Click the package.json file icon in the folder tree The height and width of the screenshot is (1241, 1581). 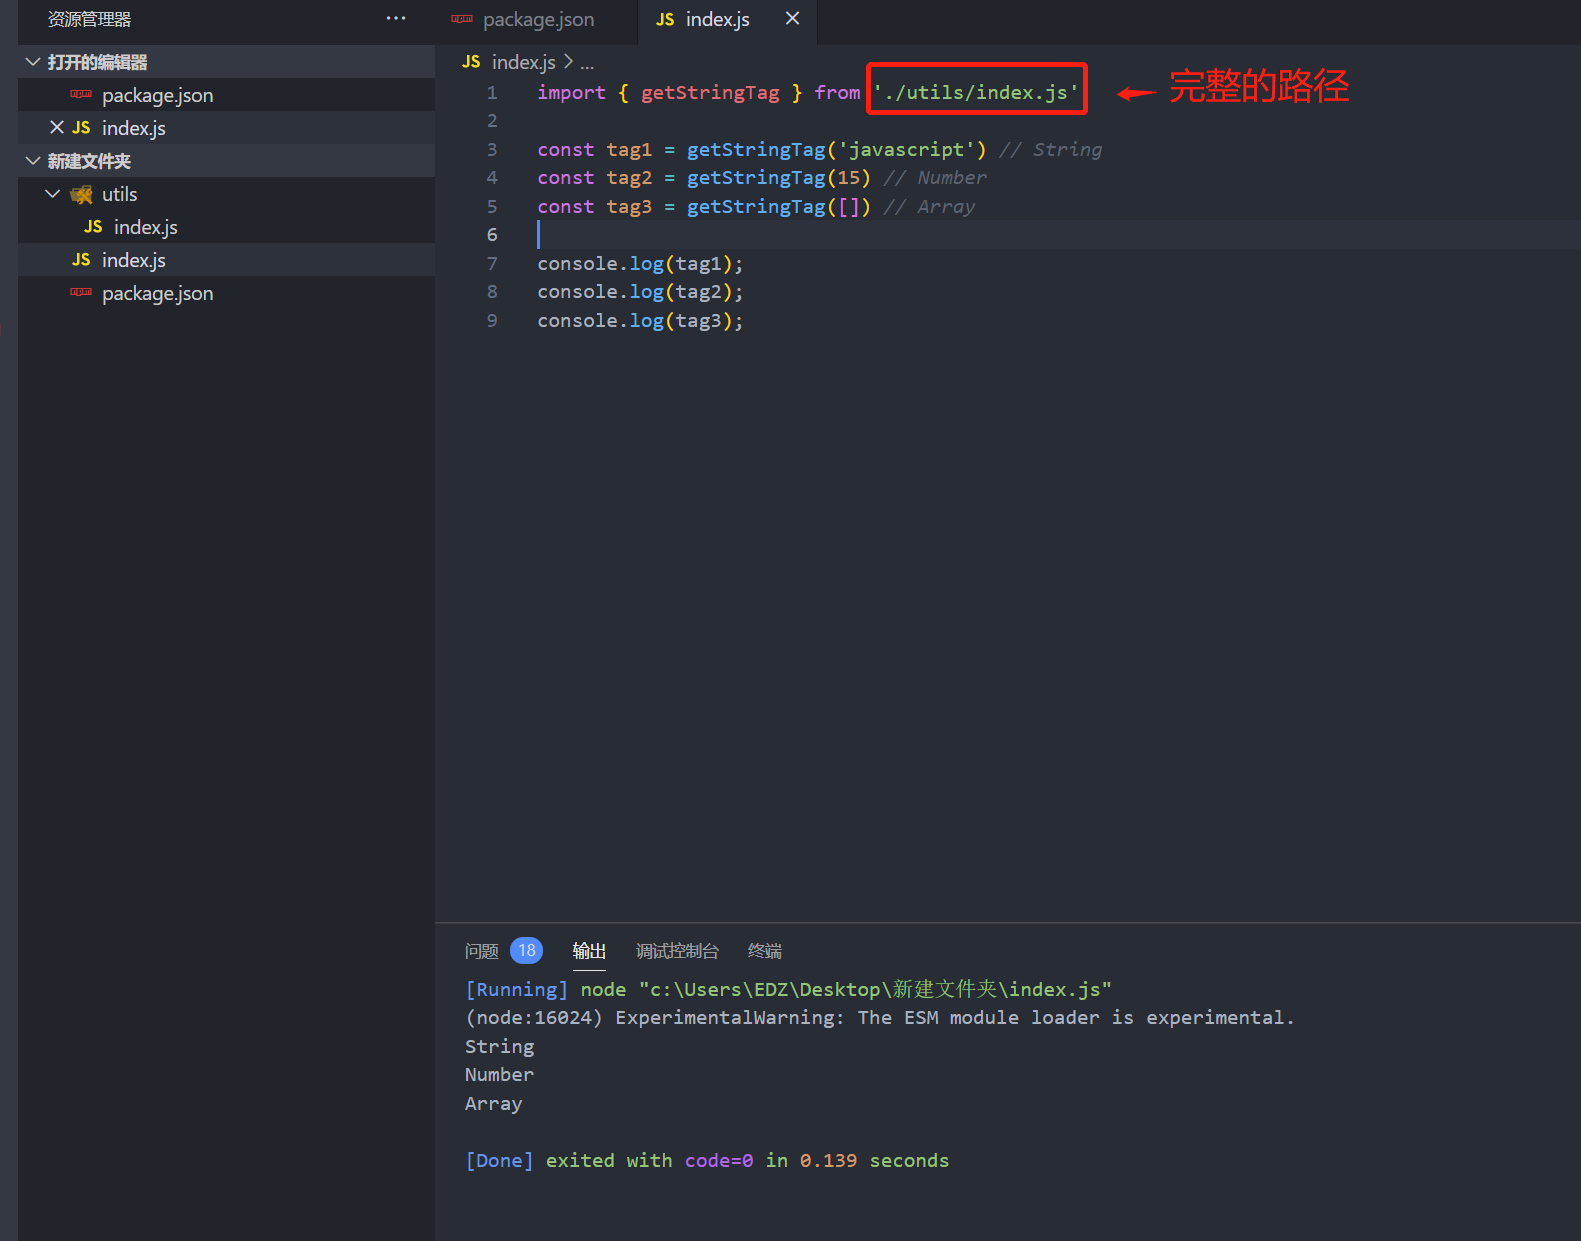click(81, 293)
